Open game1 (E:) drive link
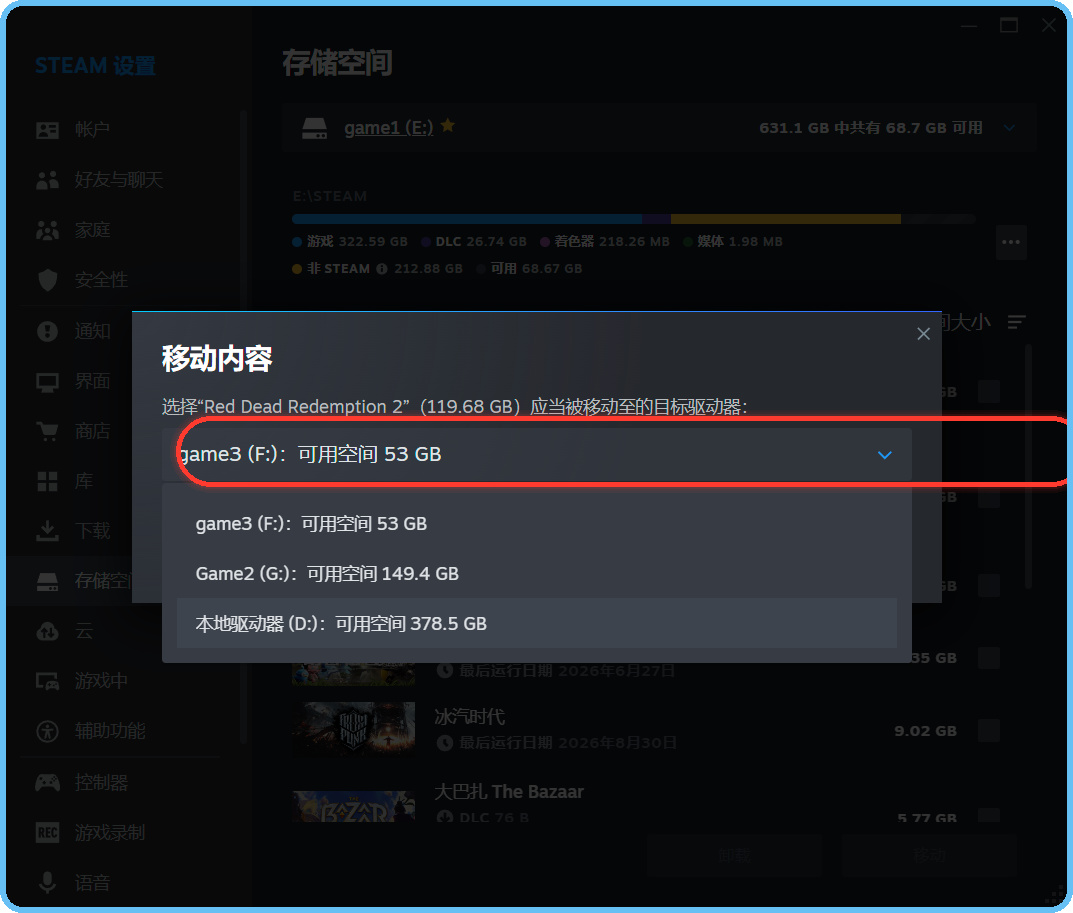 388,128
